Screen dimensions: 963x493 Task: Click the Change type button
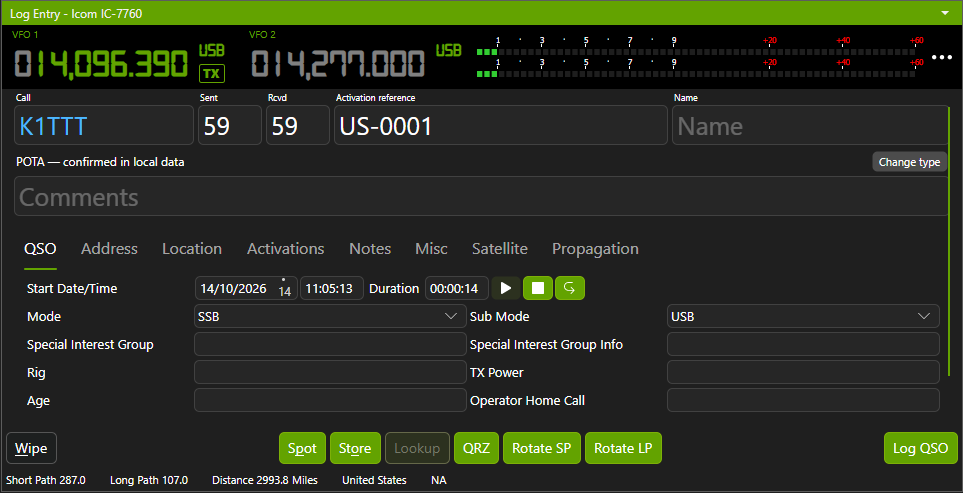(910, 162)
